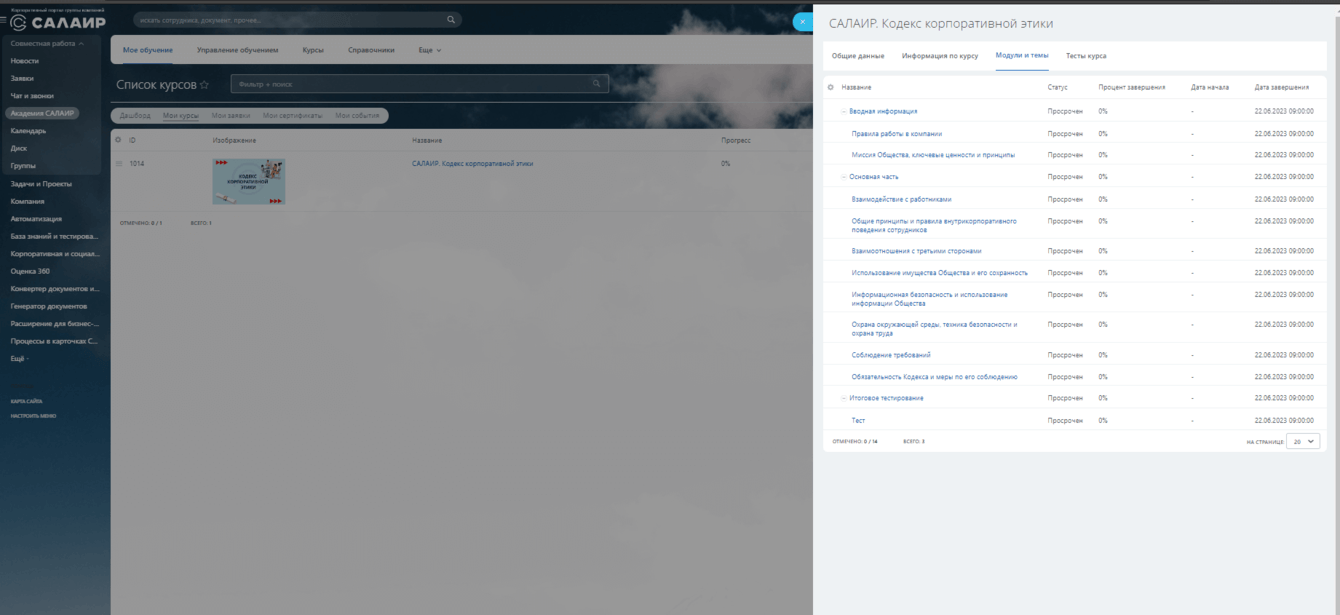
Task: Open the Справочники tab
Action: pos(371,50)
